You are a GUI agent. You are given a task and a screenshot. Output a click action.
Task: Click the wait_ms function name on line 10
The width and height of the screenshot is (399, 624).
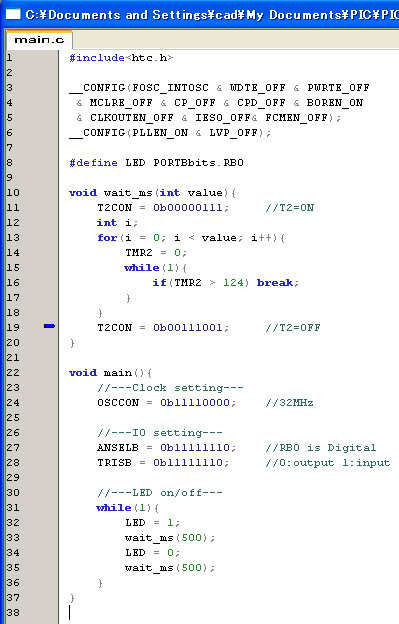(x=128, y=193)
